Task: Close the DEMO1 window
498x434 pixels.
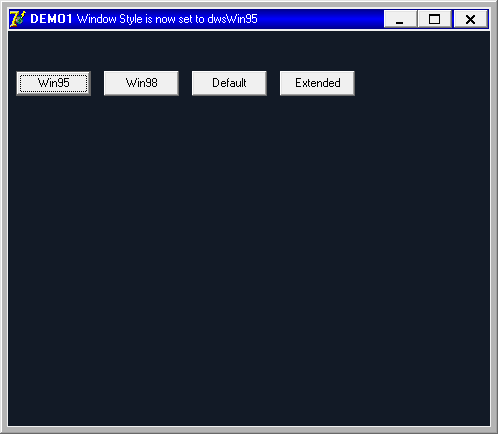Action: click(x=471, y=19)
